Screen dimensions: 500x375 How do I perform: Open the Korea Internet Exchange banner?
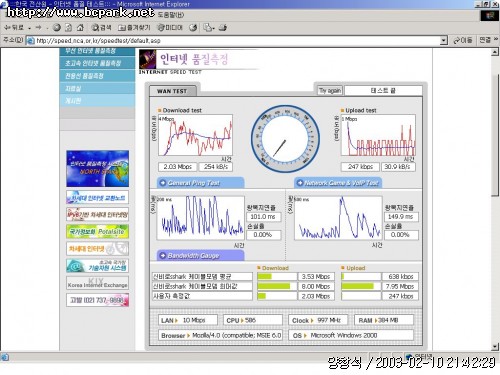tap(97, 283)
